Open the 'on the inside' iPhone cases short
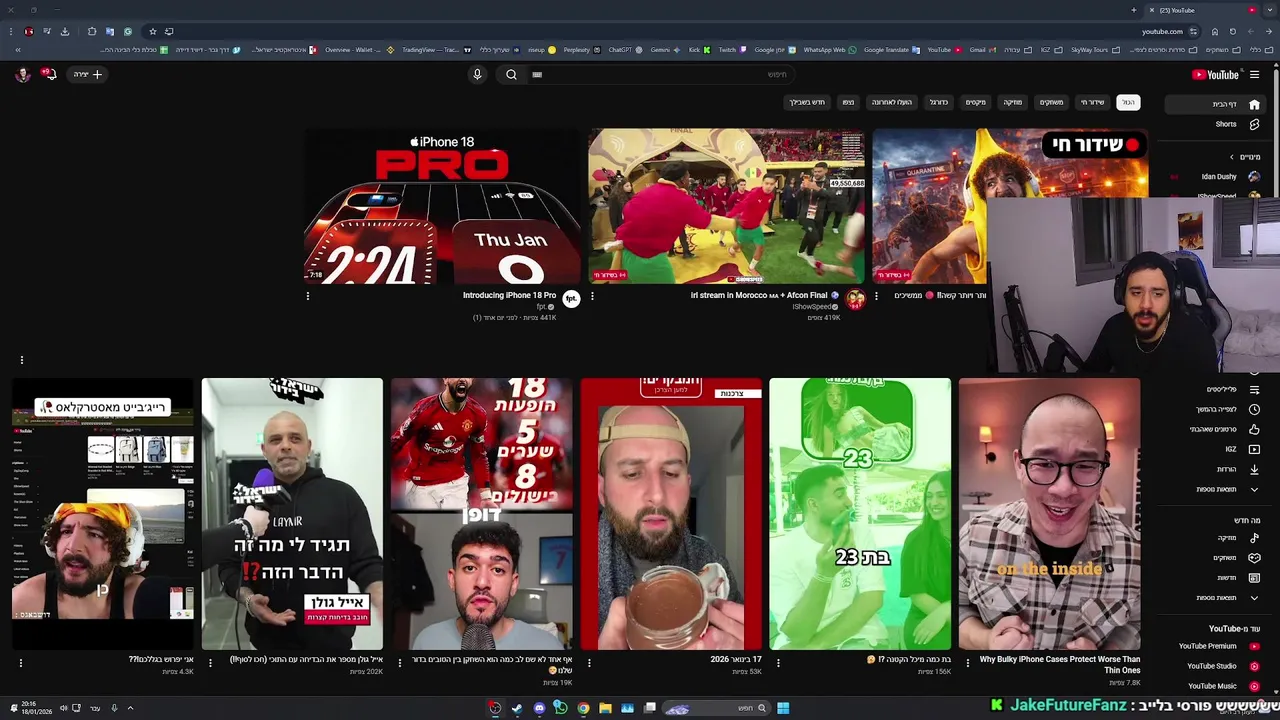This screenshot has height=720, width=1280. 1049,514
